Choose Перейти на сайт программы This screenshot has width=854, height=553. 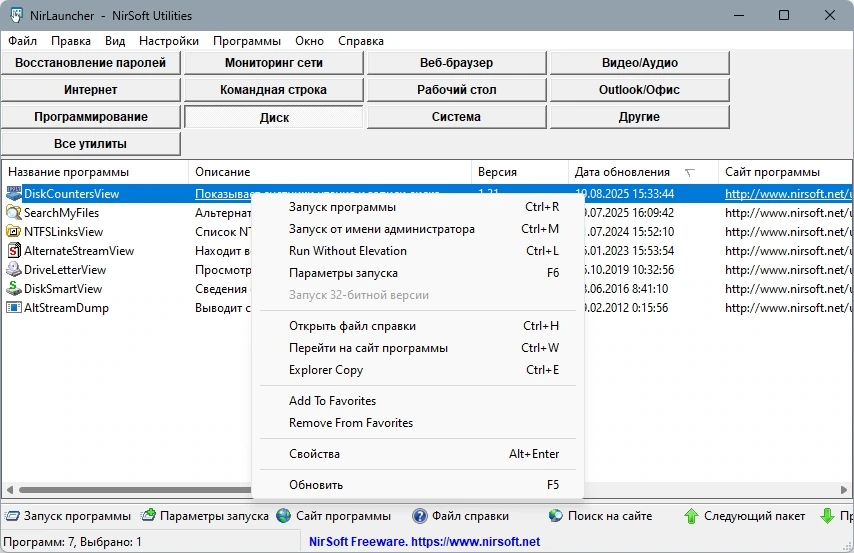click(418, 348)
